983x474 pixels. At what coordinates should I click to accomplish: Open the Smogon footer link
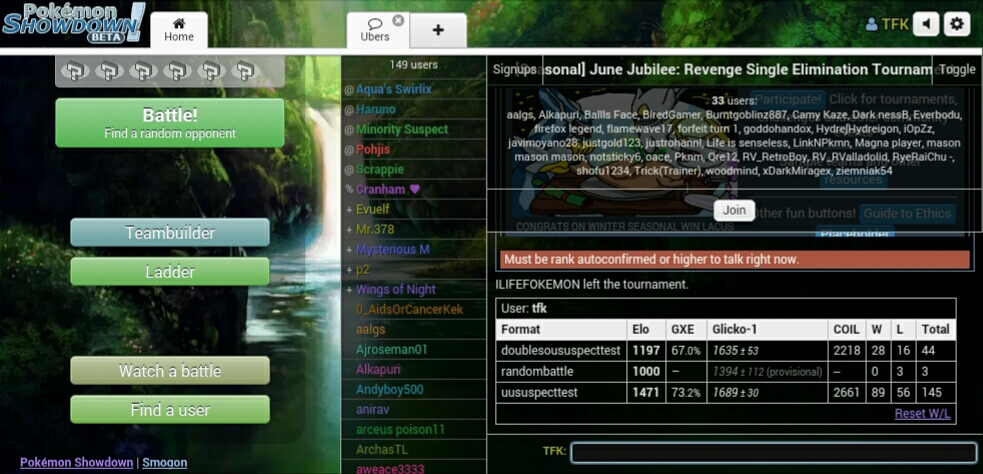click(164, 463)
